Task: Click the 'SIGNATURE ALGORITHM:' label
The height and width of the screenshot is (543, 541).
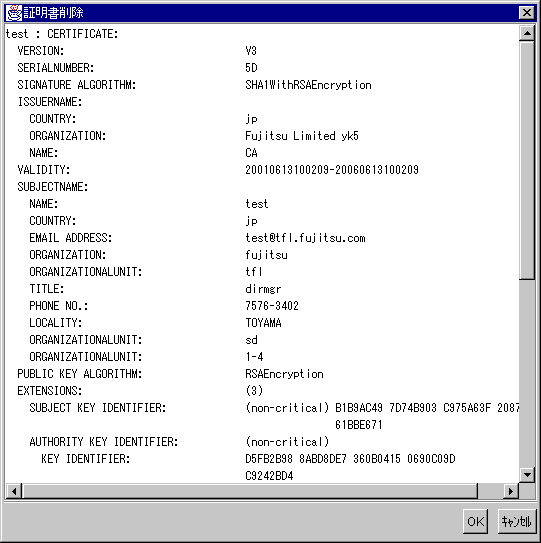Action: point(77,85)
